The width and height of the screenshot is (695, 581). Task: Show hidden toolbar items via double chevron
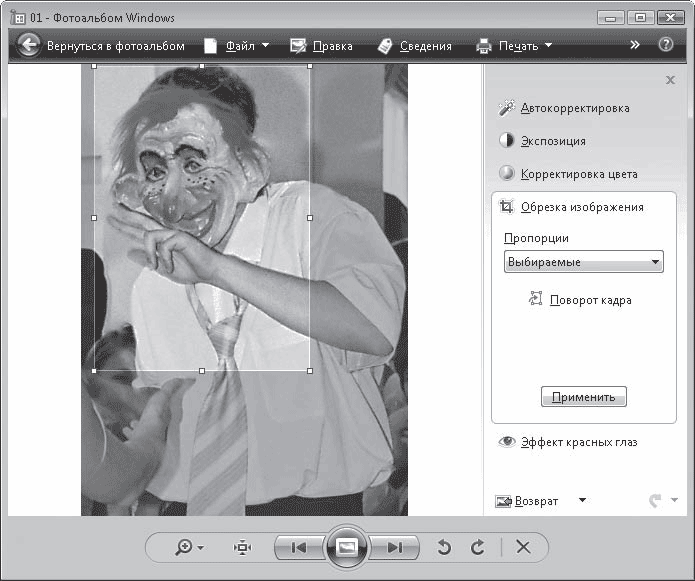pyautogui.click(x=635, y=45)
